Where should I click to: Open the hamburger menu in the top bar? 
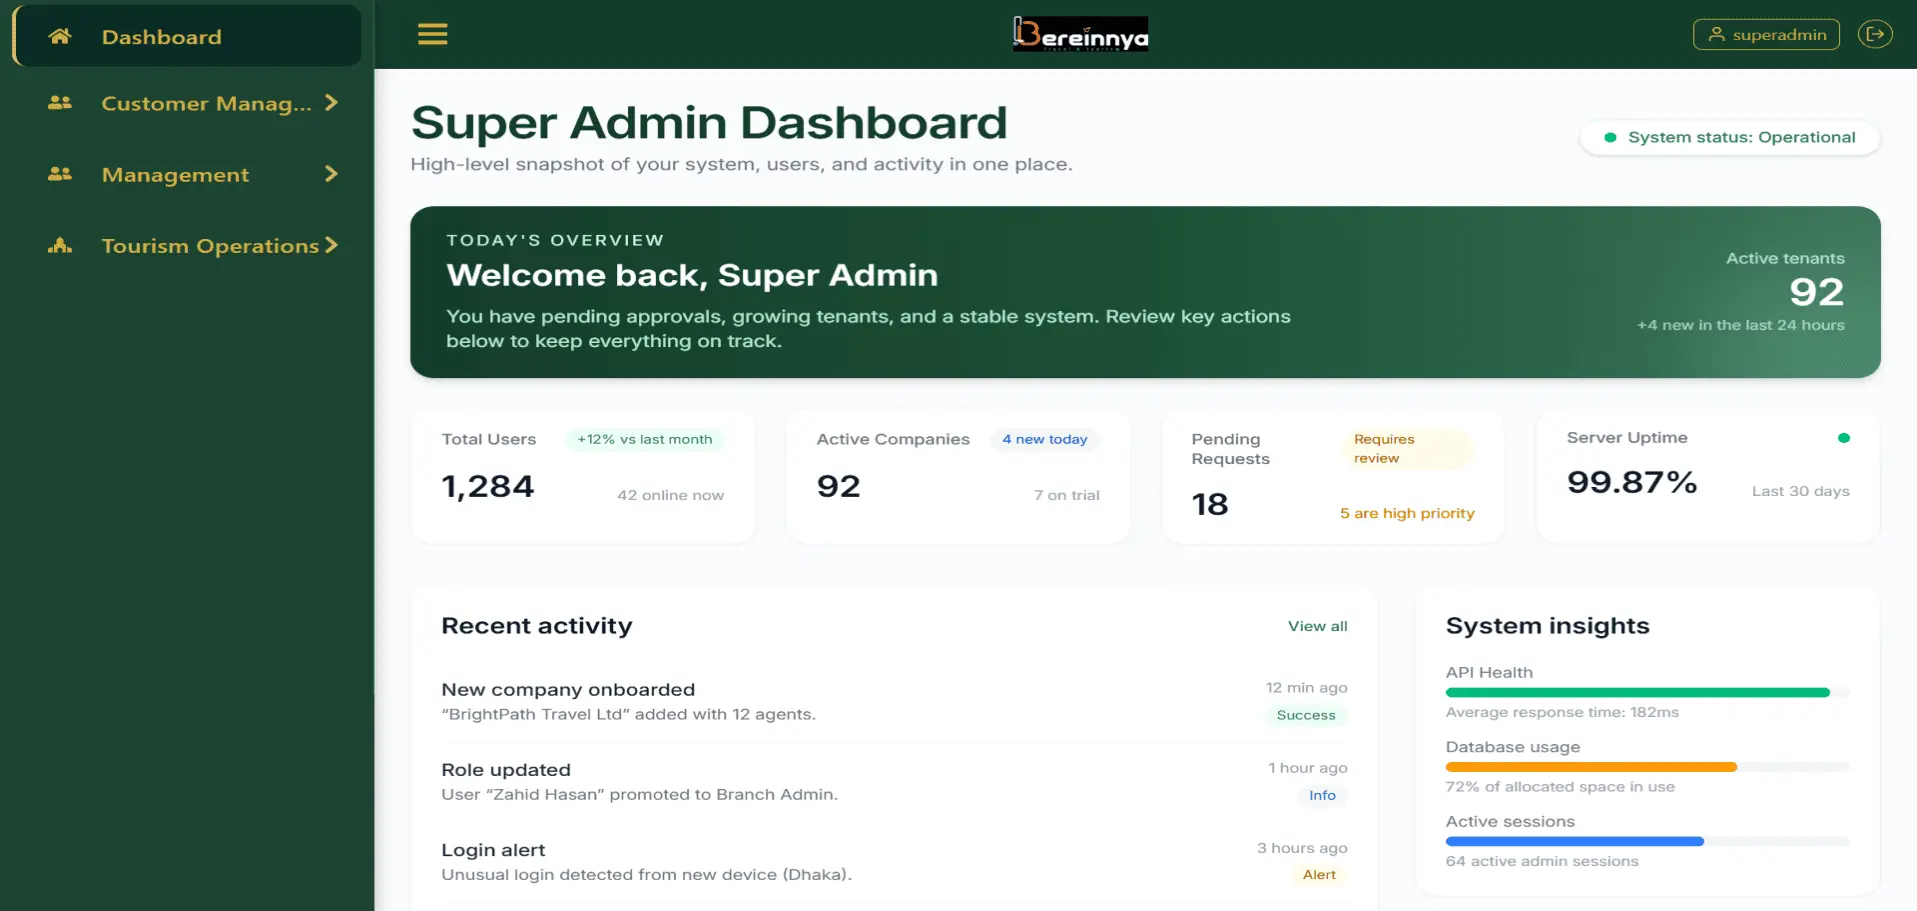tap(432, 33)
